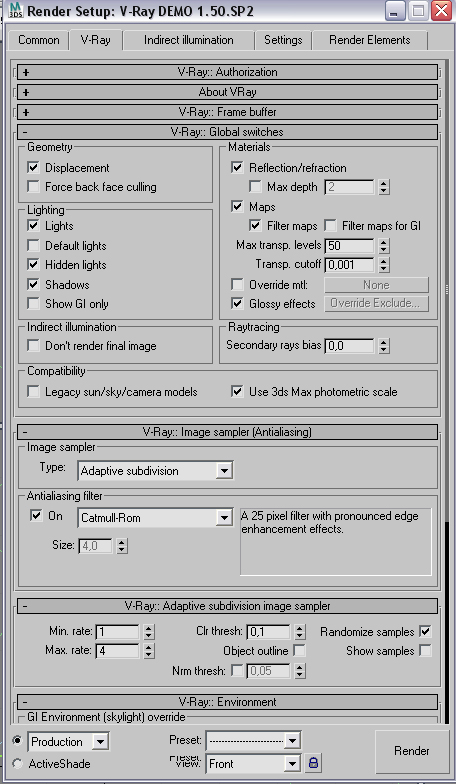Toggle Glossy effects checkbox
The image size is (456, 784).
237,304
